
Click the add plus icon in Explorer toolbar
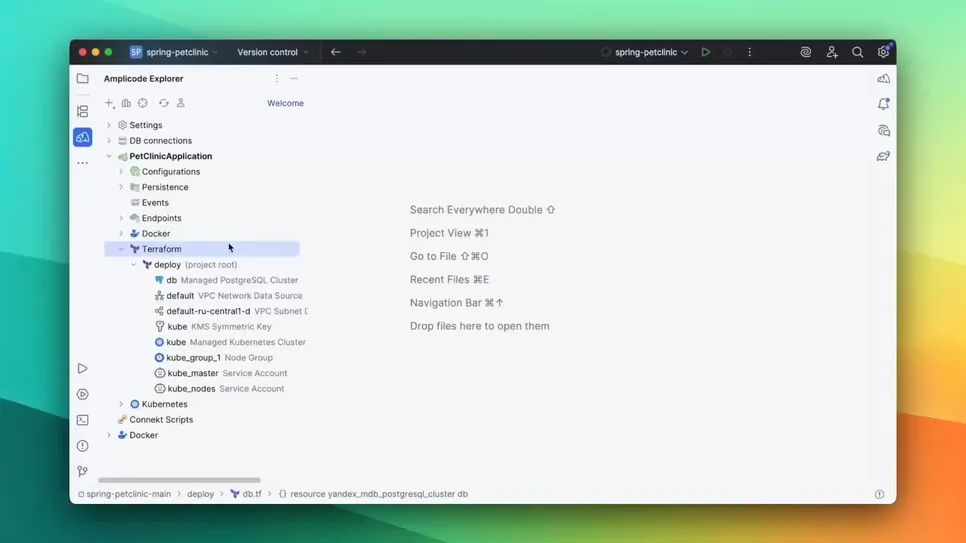[109, 103]
